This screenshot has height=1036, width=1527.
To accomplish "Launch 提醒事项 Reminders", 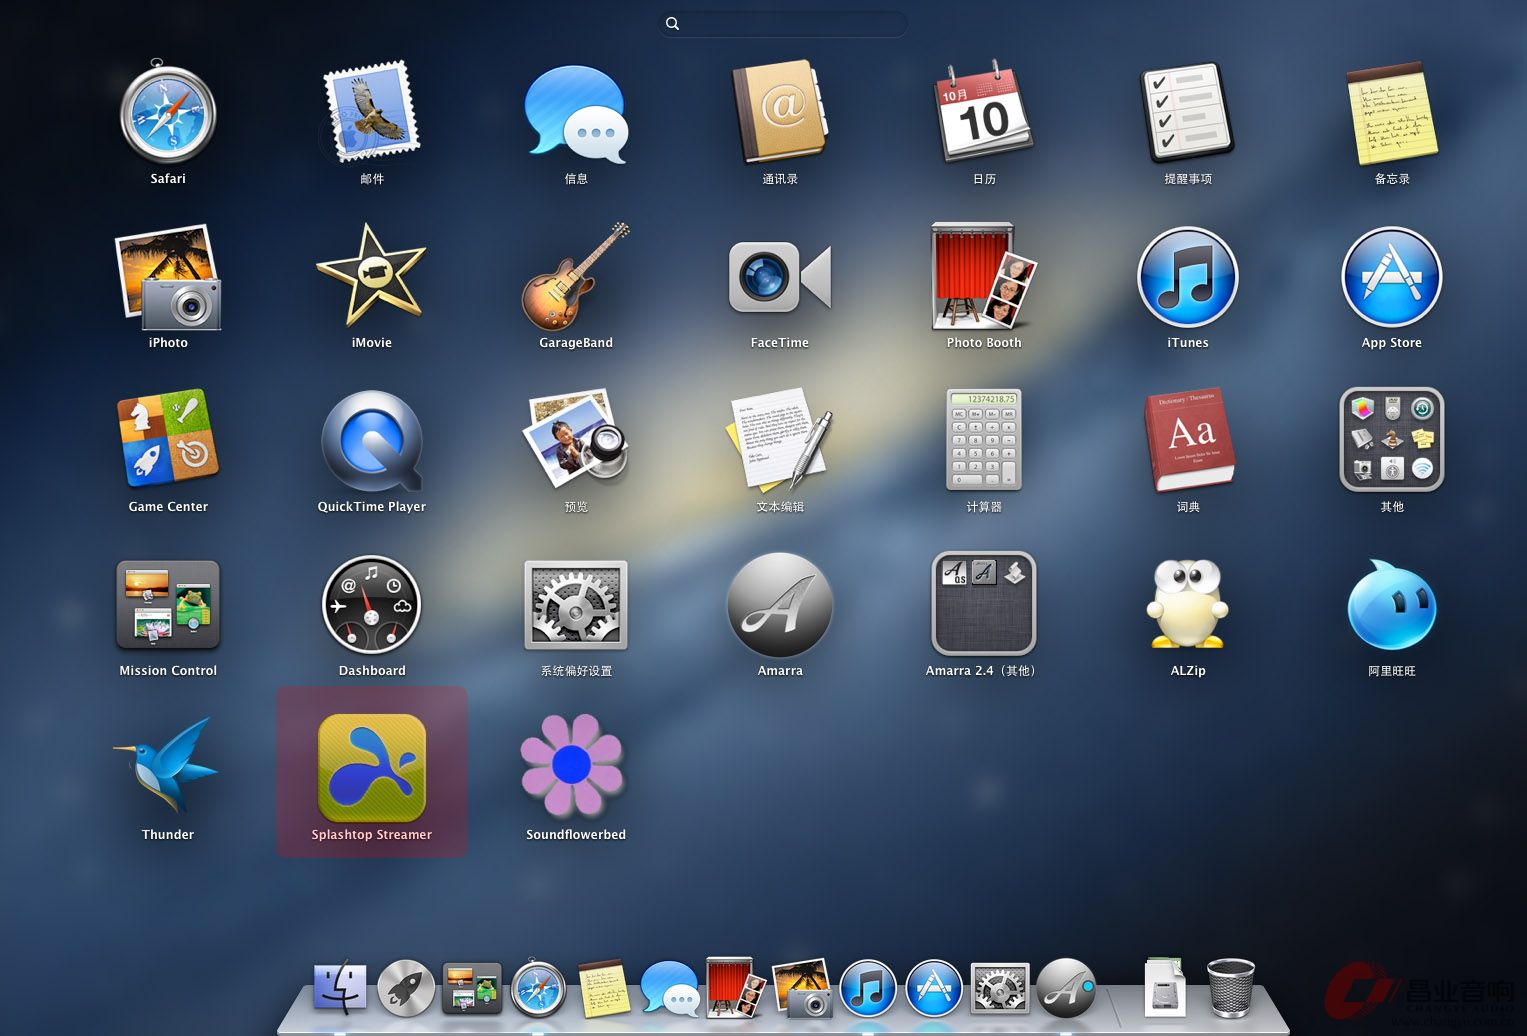I will coord(1188,113).
